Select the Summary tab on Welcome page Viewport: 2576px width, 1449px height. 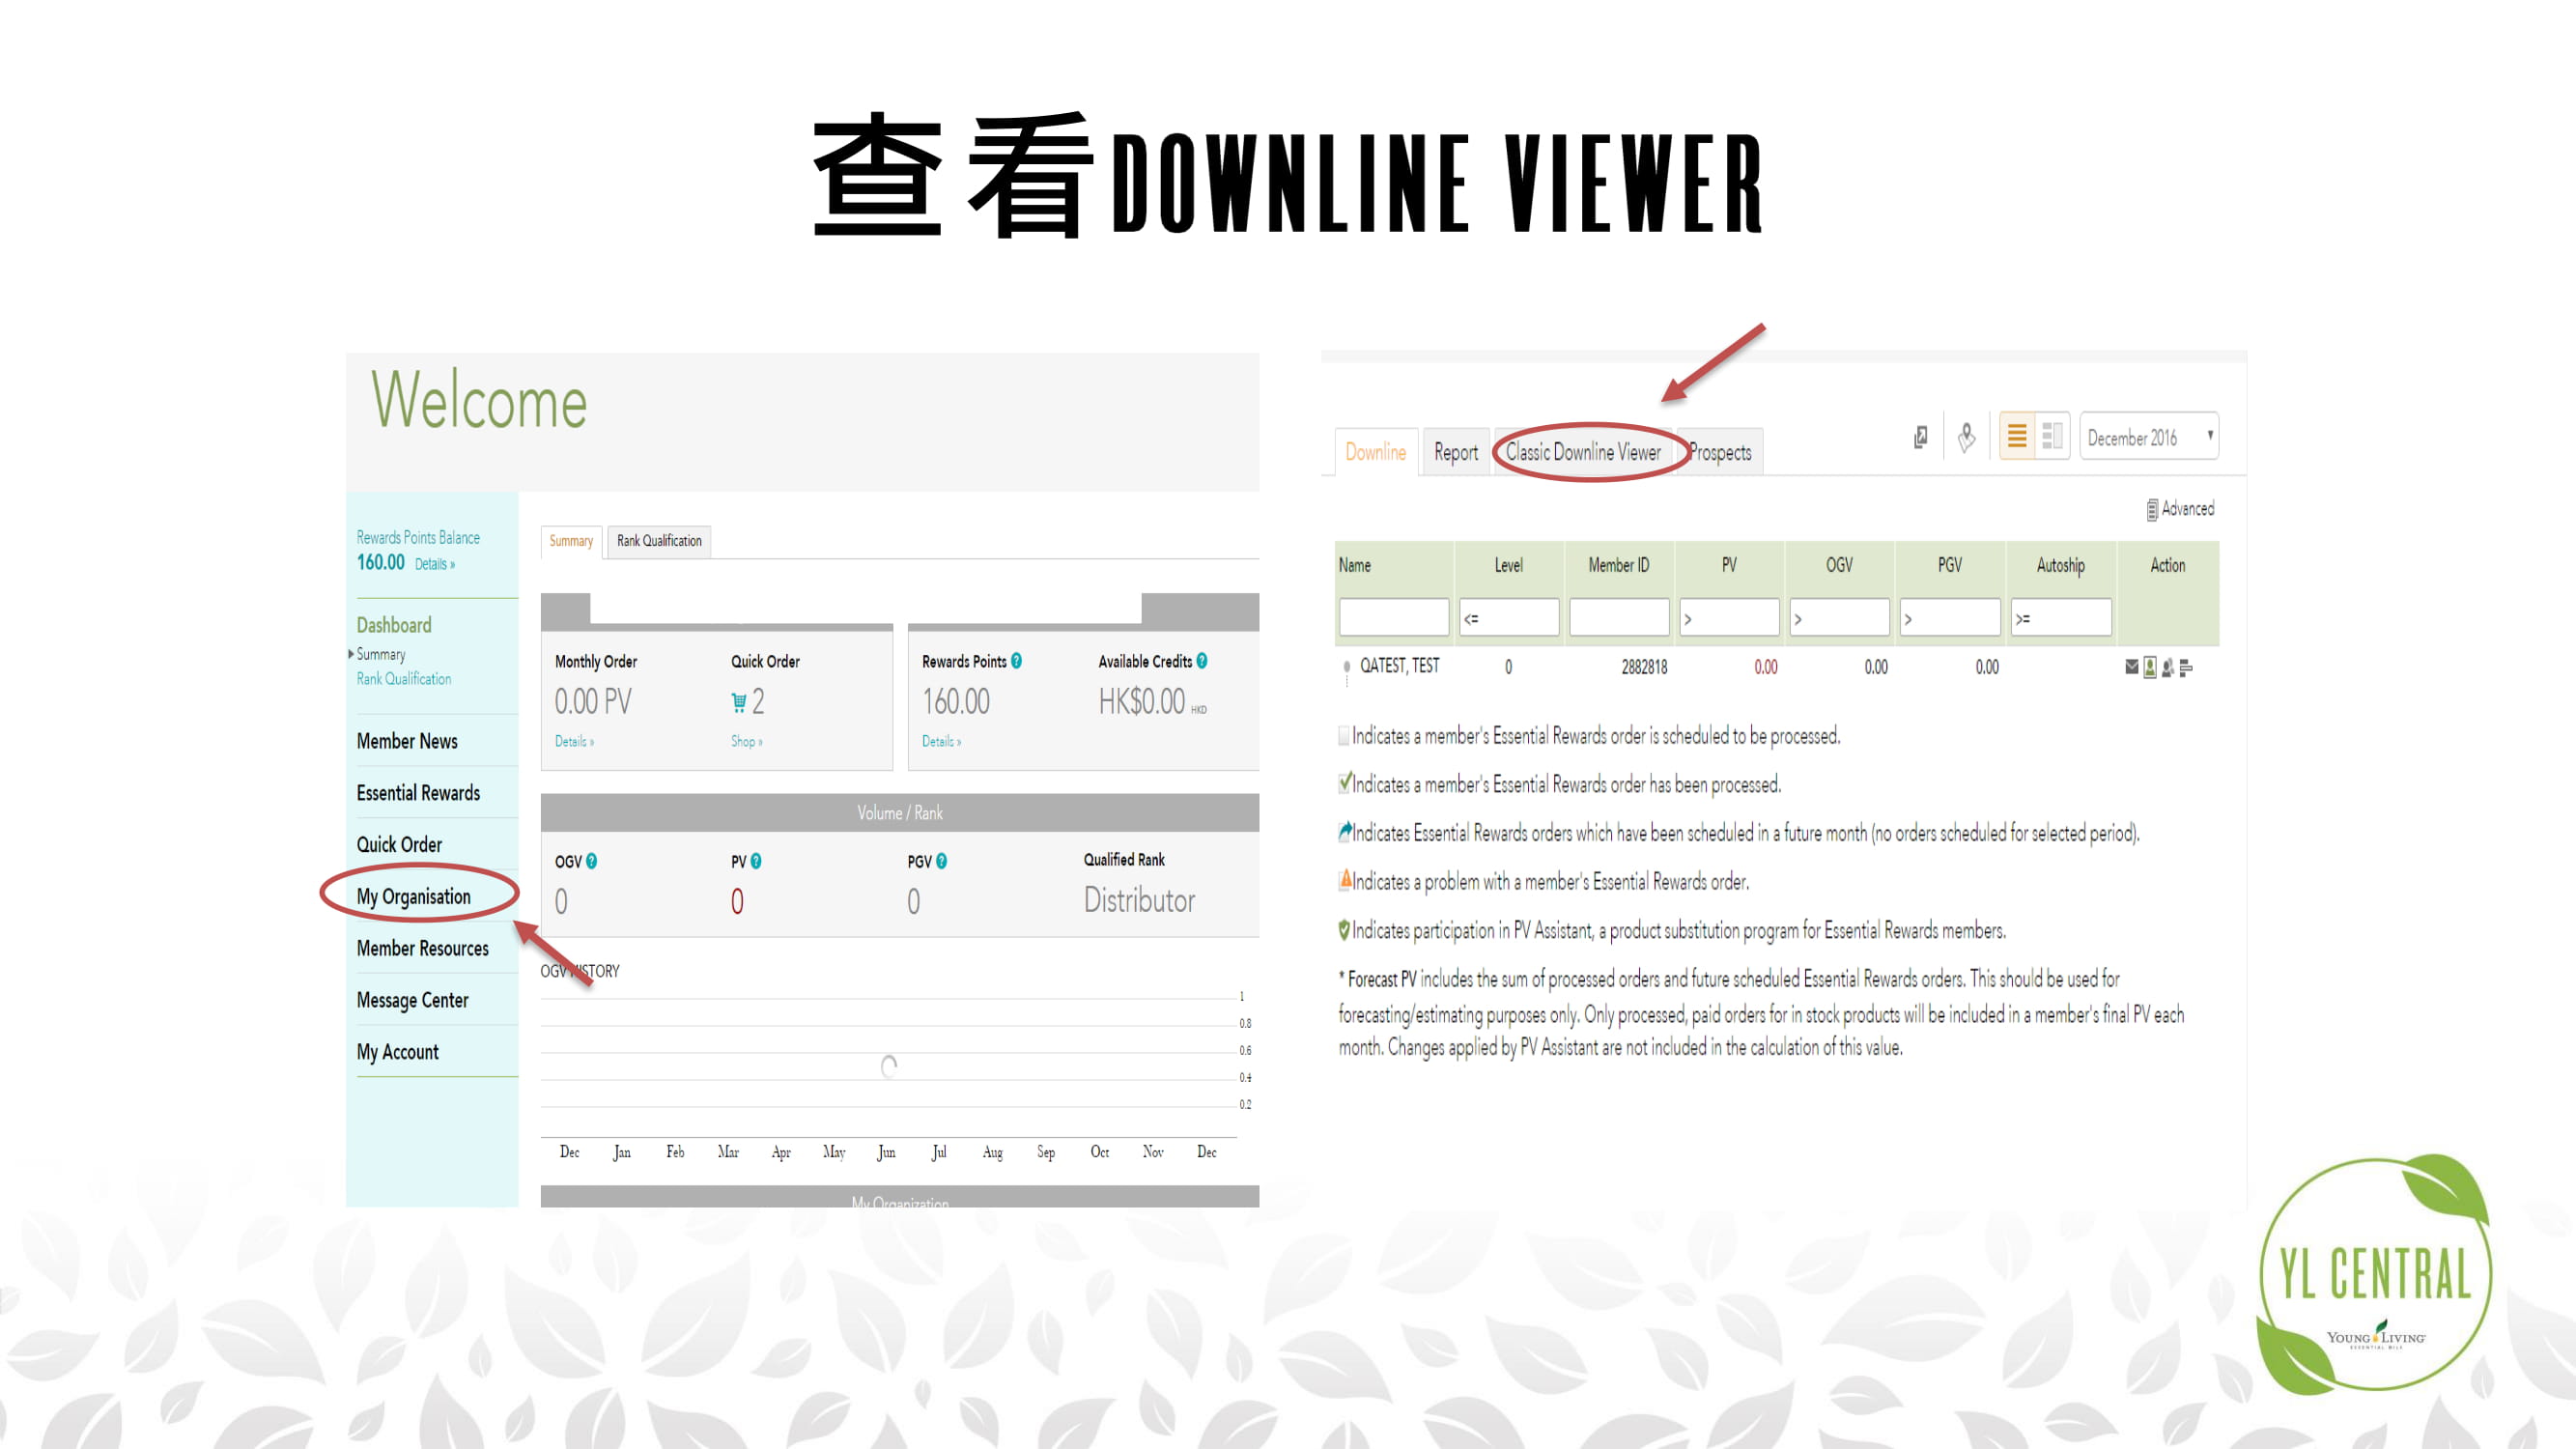pos(571,541)
